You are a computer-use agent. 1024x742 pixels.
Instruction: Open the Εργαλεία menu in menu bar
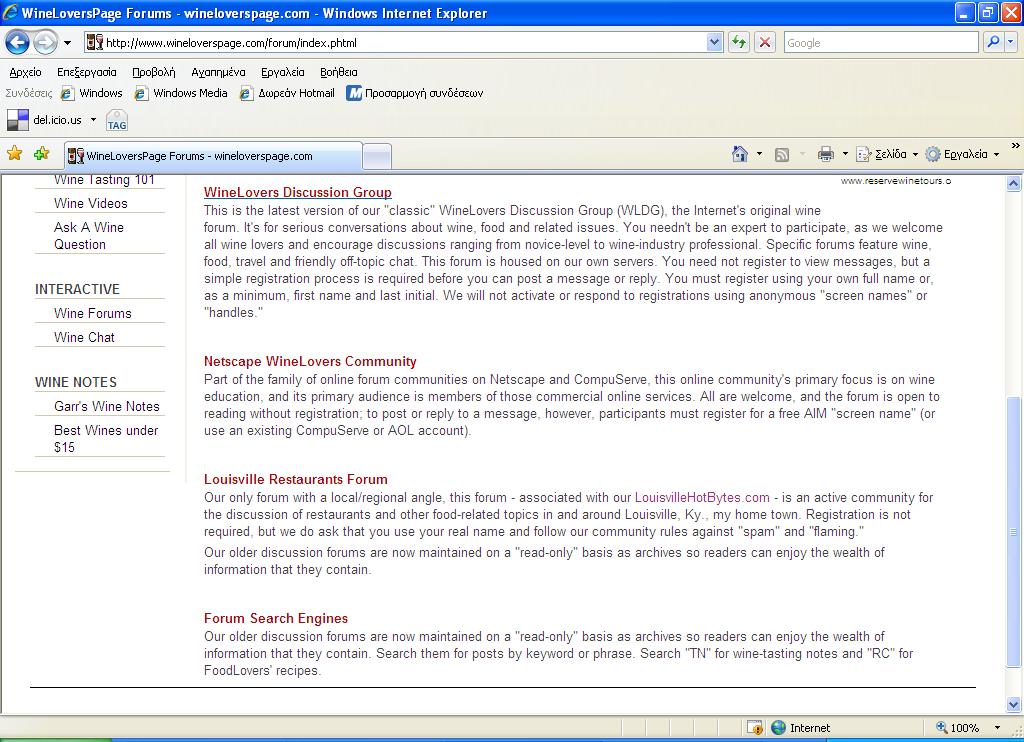(x=283, y=73)
